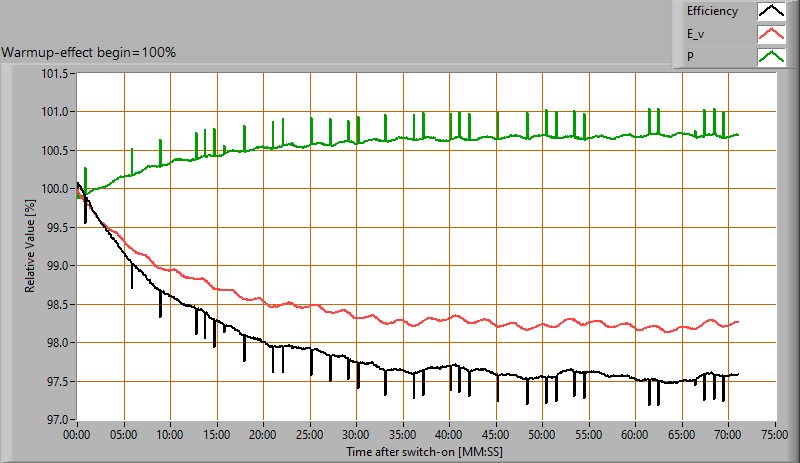
Task: Click the 35:00 tick label on time axis
Action: [x=403, y=436]
